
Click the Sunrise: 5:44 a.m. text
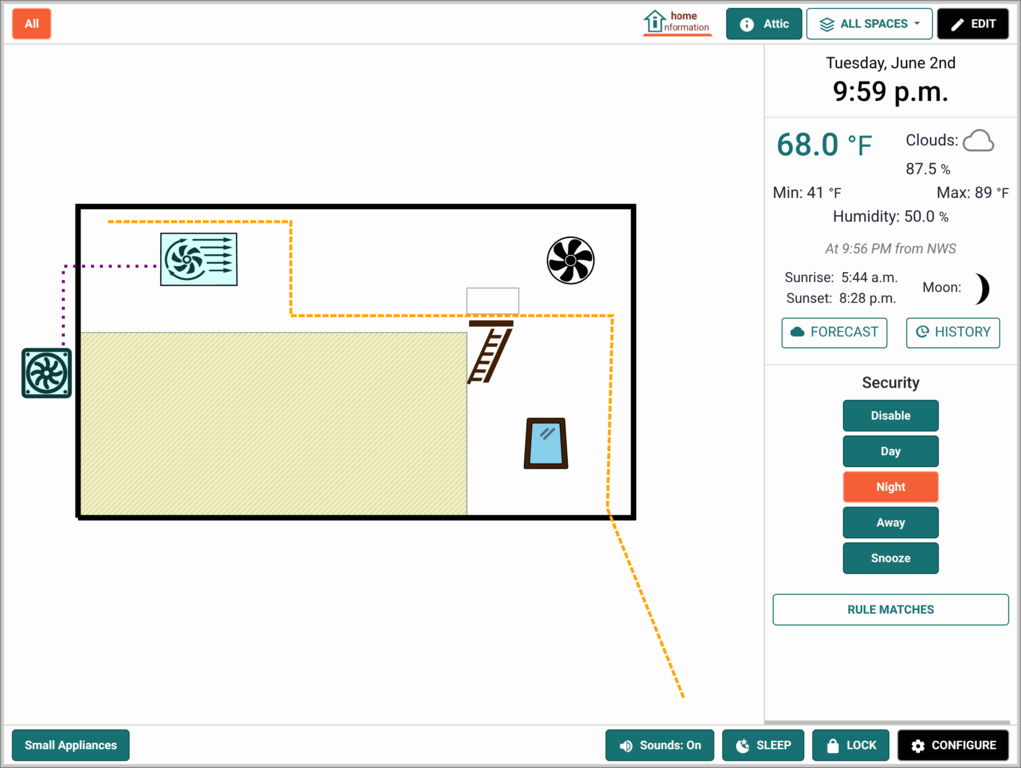pyautogui.click(x=841, y=277)
